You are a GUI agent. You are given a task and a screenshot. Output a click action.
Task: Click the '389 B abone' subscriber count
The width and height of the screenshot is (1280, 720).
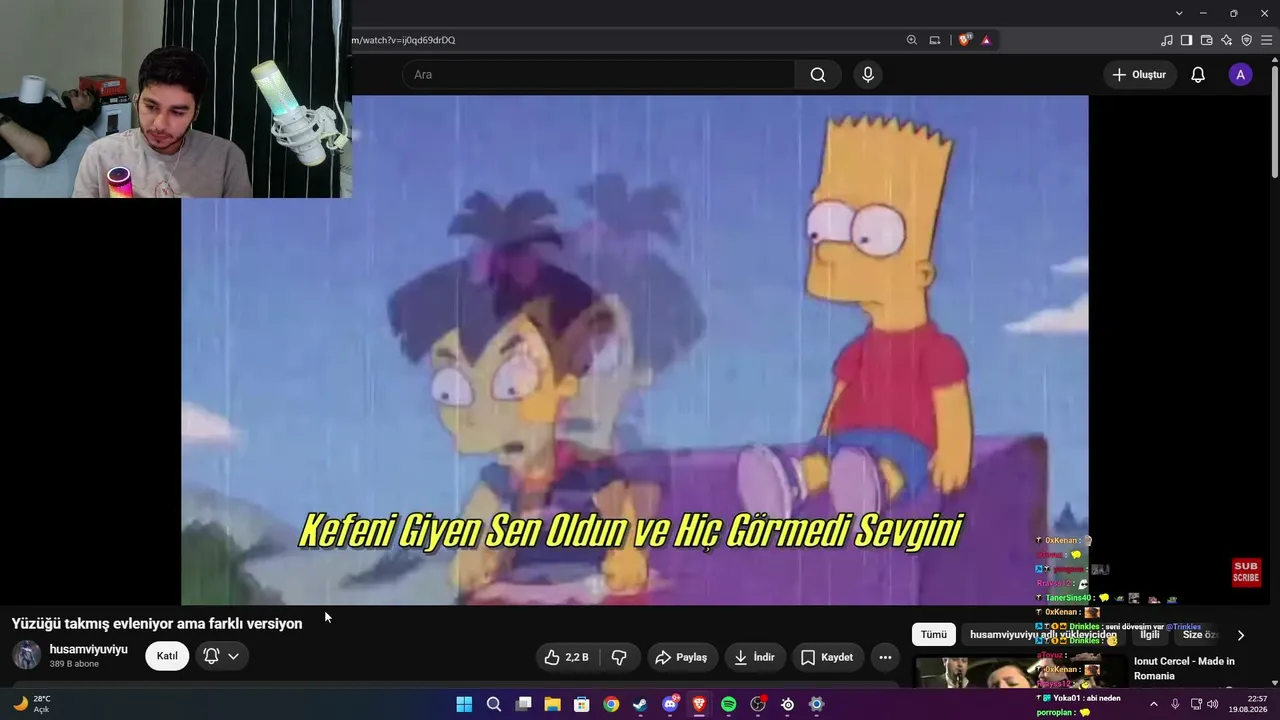pos(74,664)
